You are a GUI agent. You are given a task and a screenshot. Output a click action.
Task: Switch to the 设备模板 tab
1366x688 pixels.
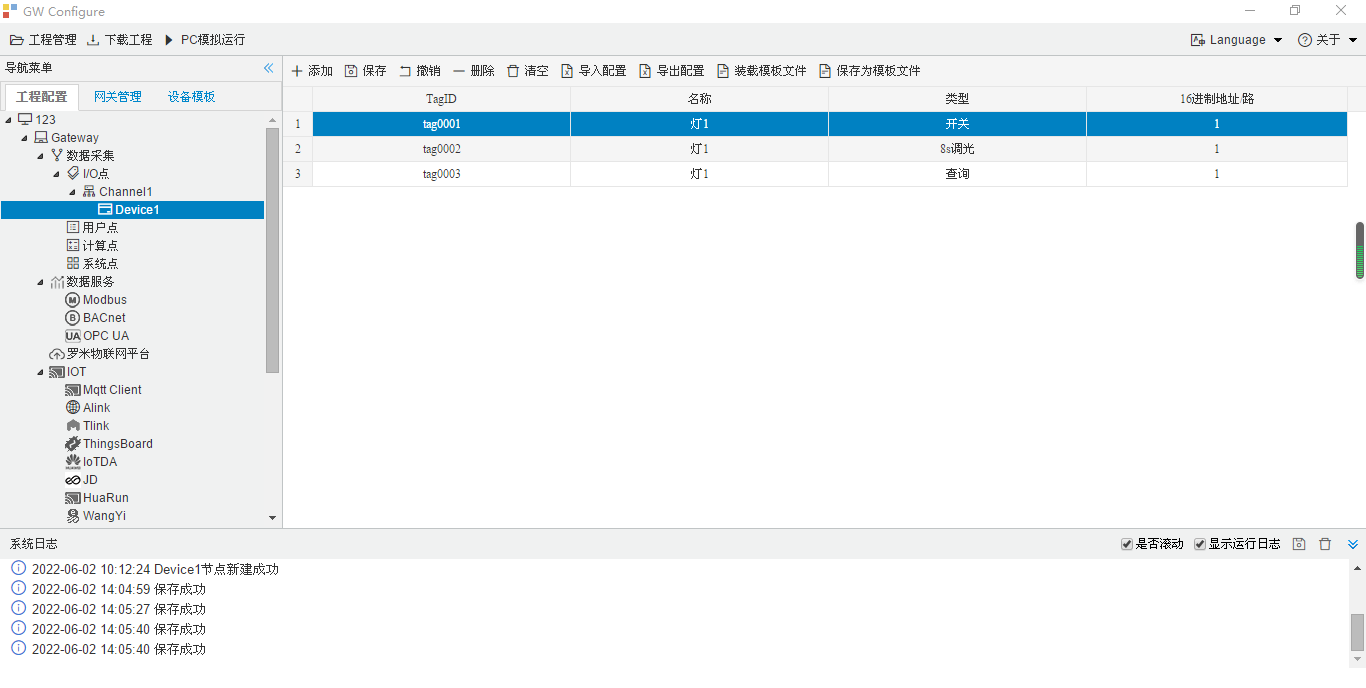[x=192, y=97]
